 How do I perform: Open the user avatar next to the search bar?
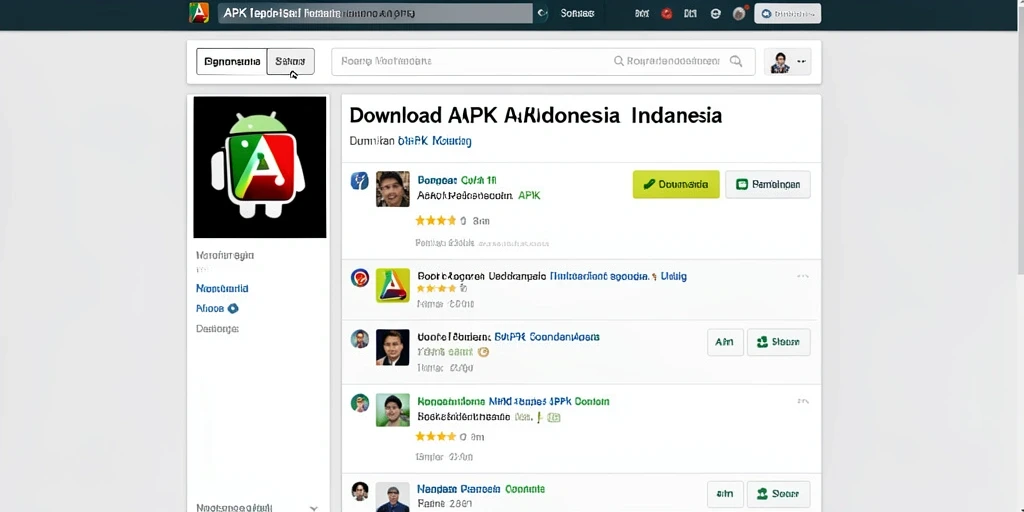point(780,62)
